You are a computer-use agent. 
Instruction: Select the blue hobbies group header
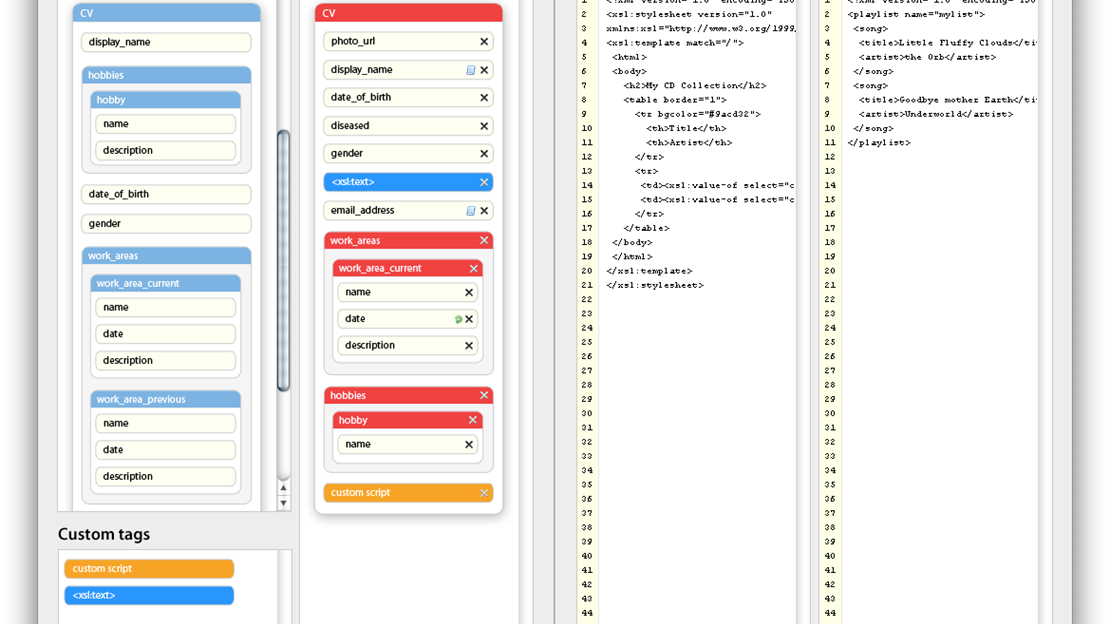(x=166, y=75)
